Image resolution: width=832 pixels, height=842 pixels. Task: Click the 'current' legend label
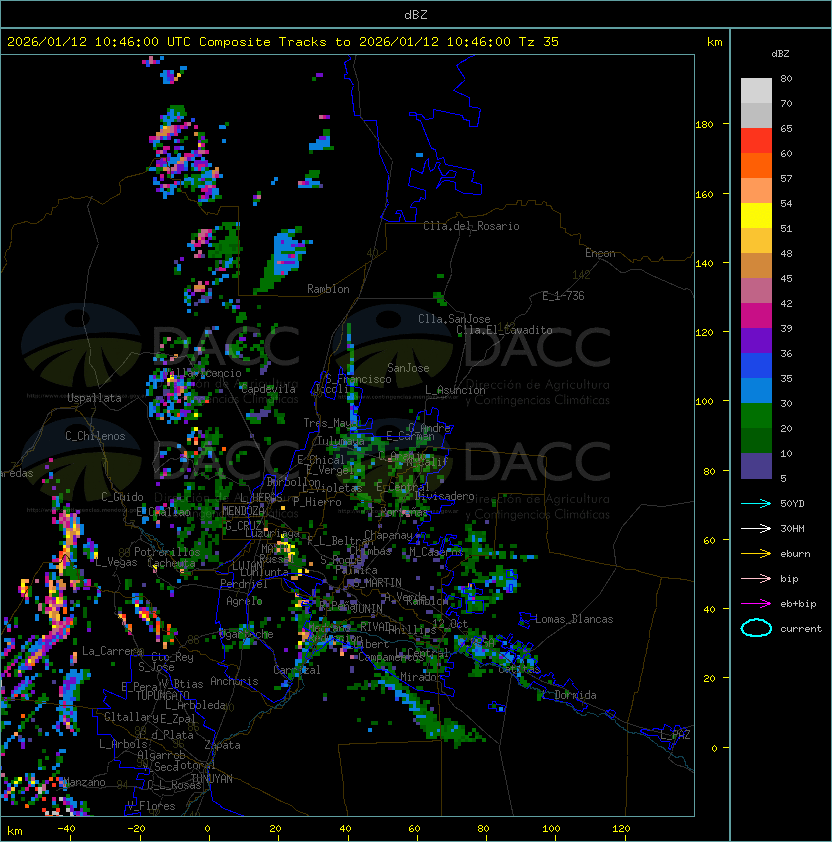pyautogui.click(x=801, y=629)
